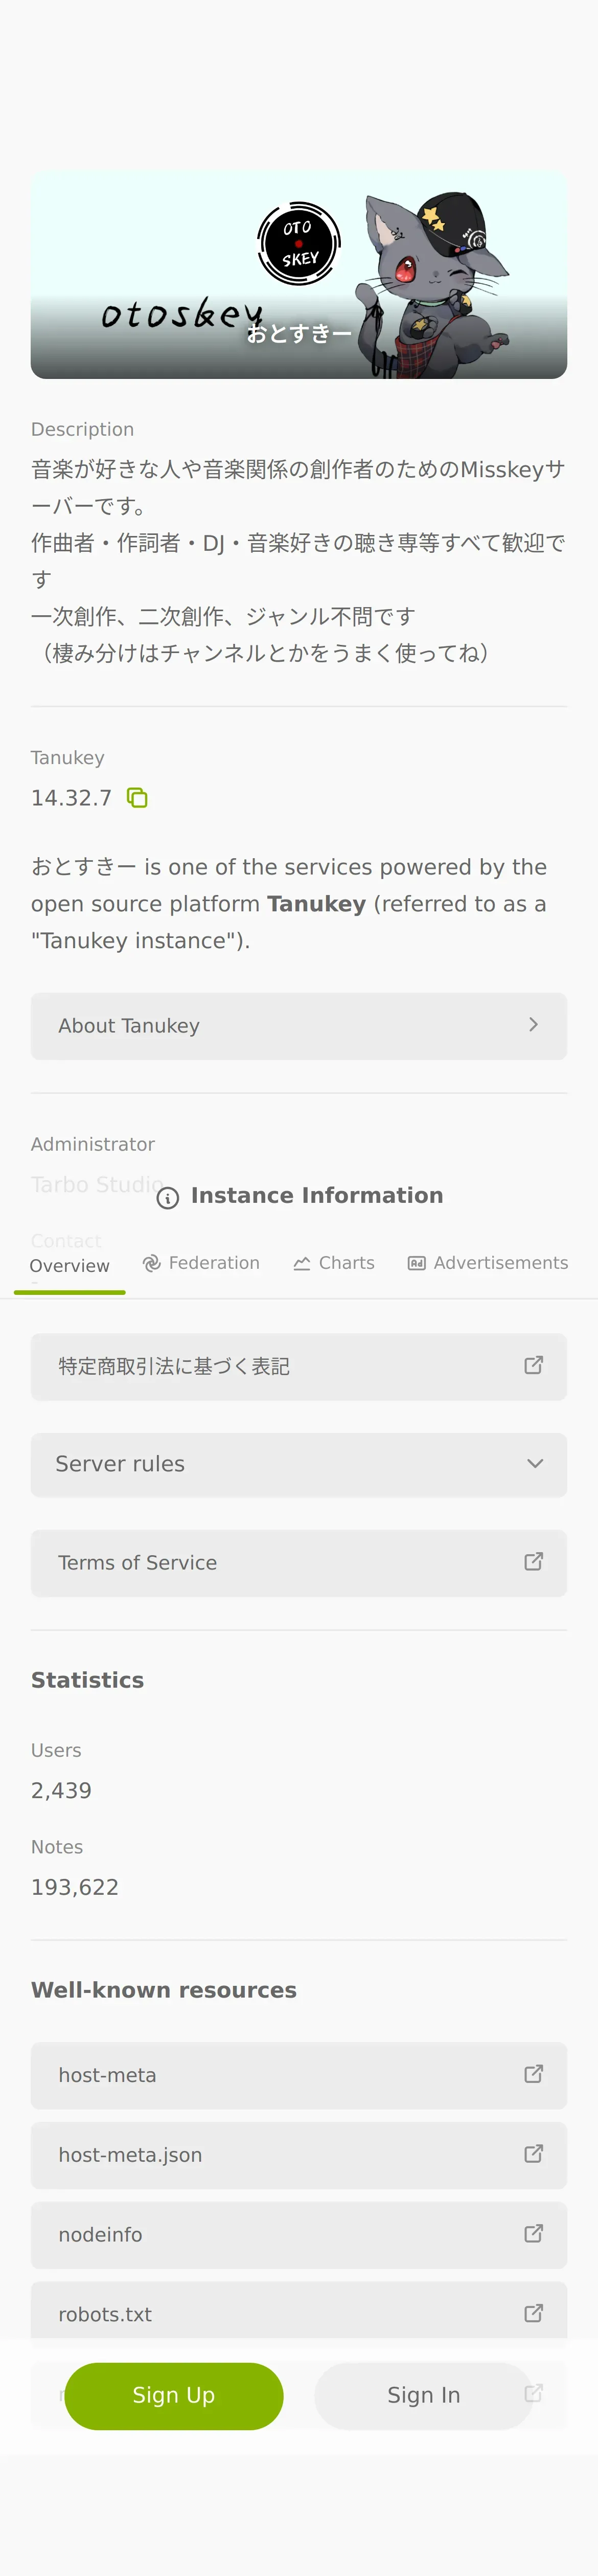The height and width of the screenshot is (2576, 598).
Task: Click the Server rules dropdown chevron
Action: click(535, 1464)
